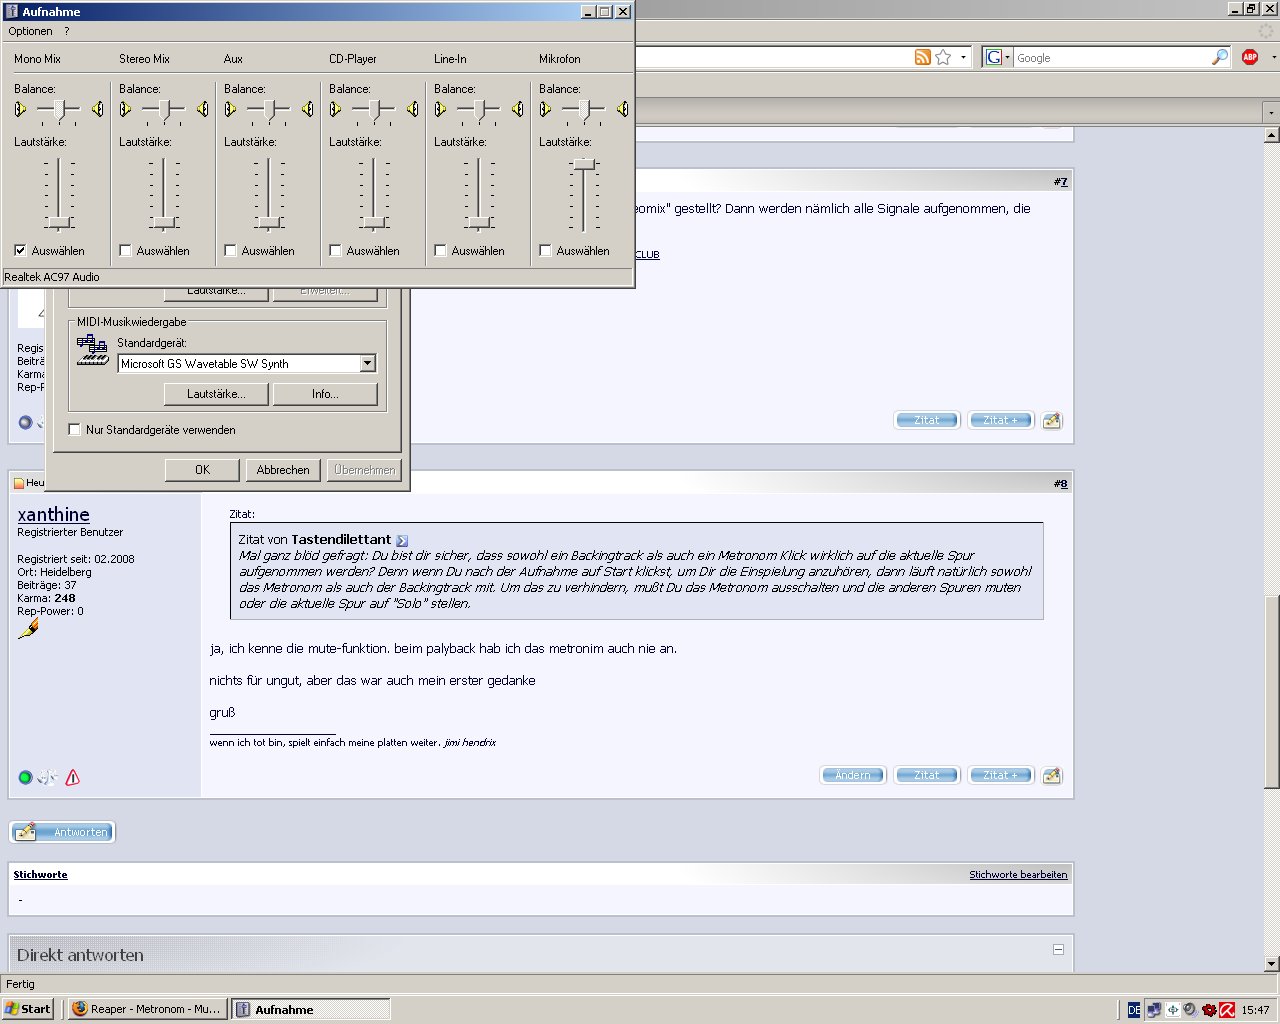Check Auswählen for CD-Player
Viewport: 1280px width, 1024px height.
[x=335, y=250]
